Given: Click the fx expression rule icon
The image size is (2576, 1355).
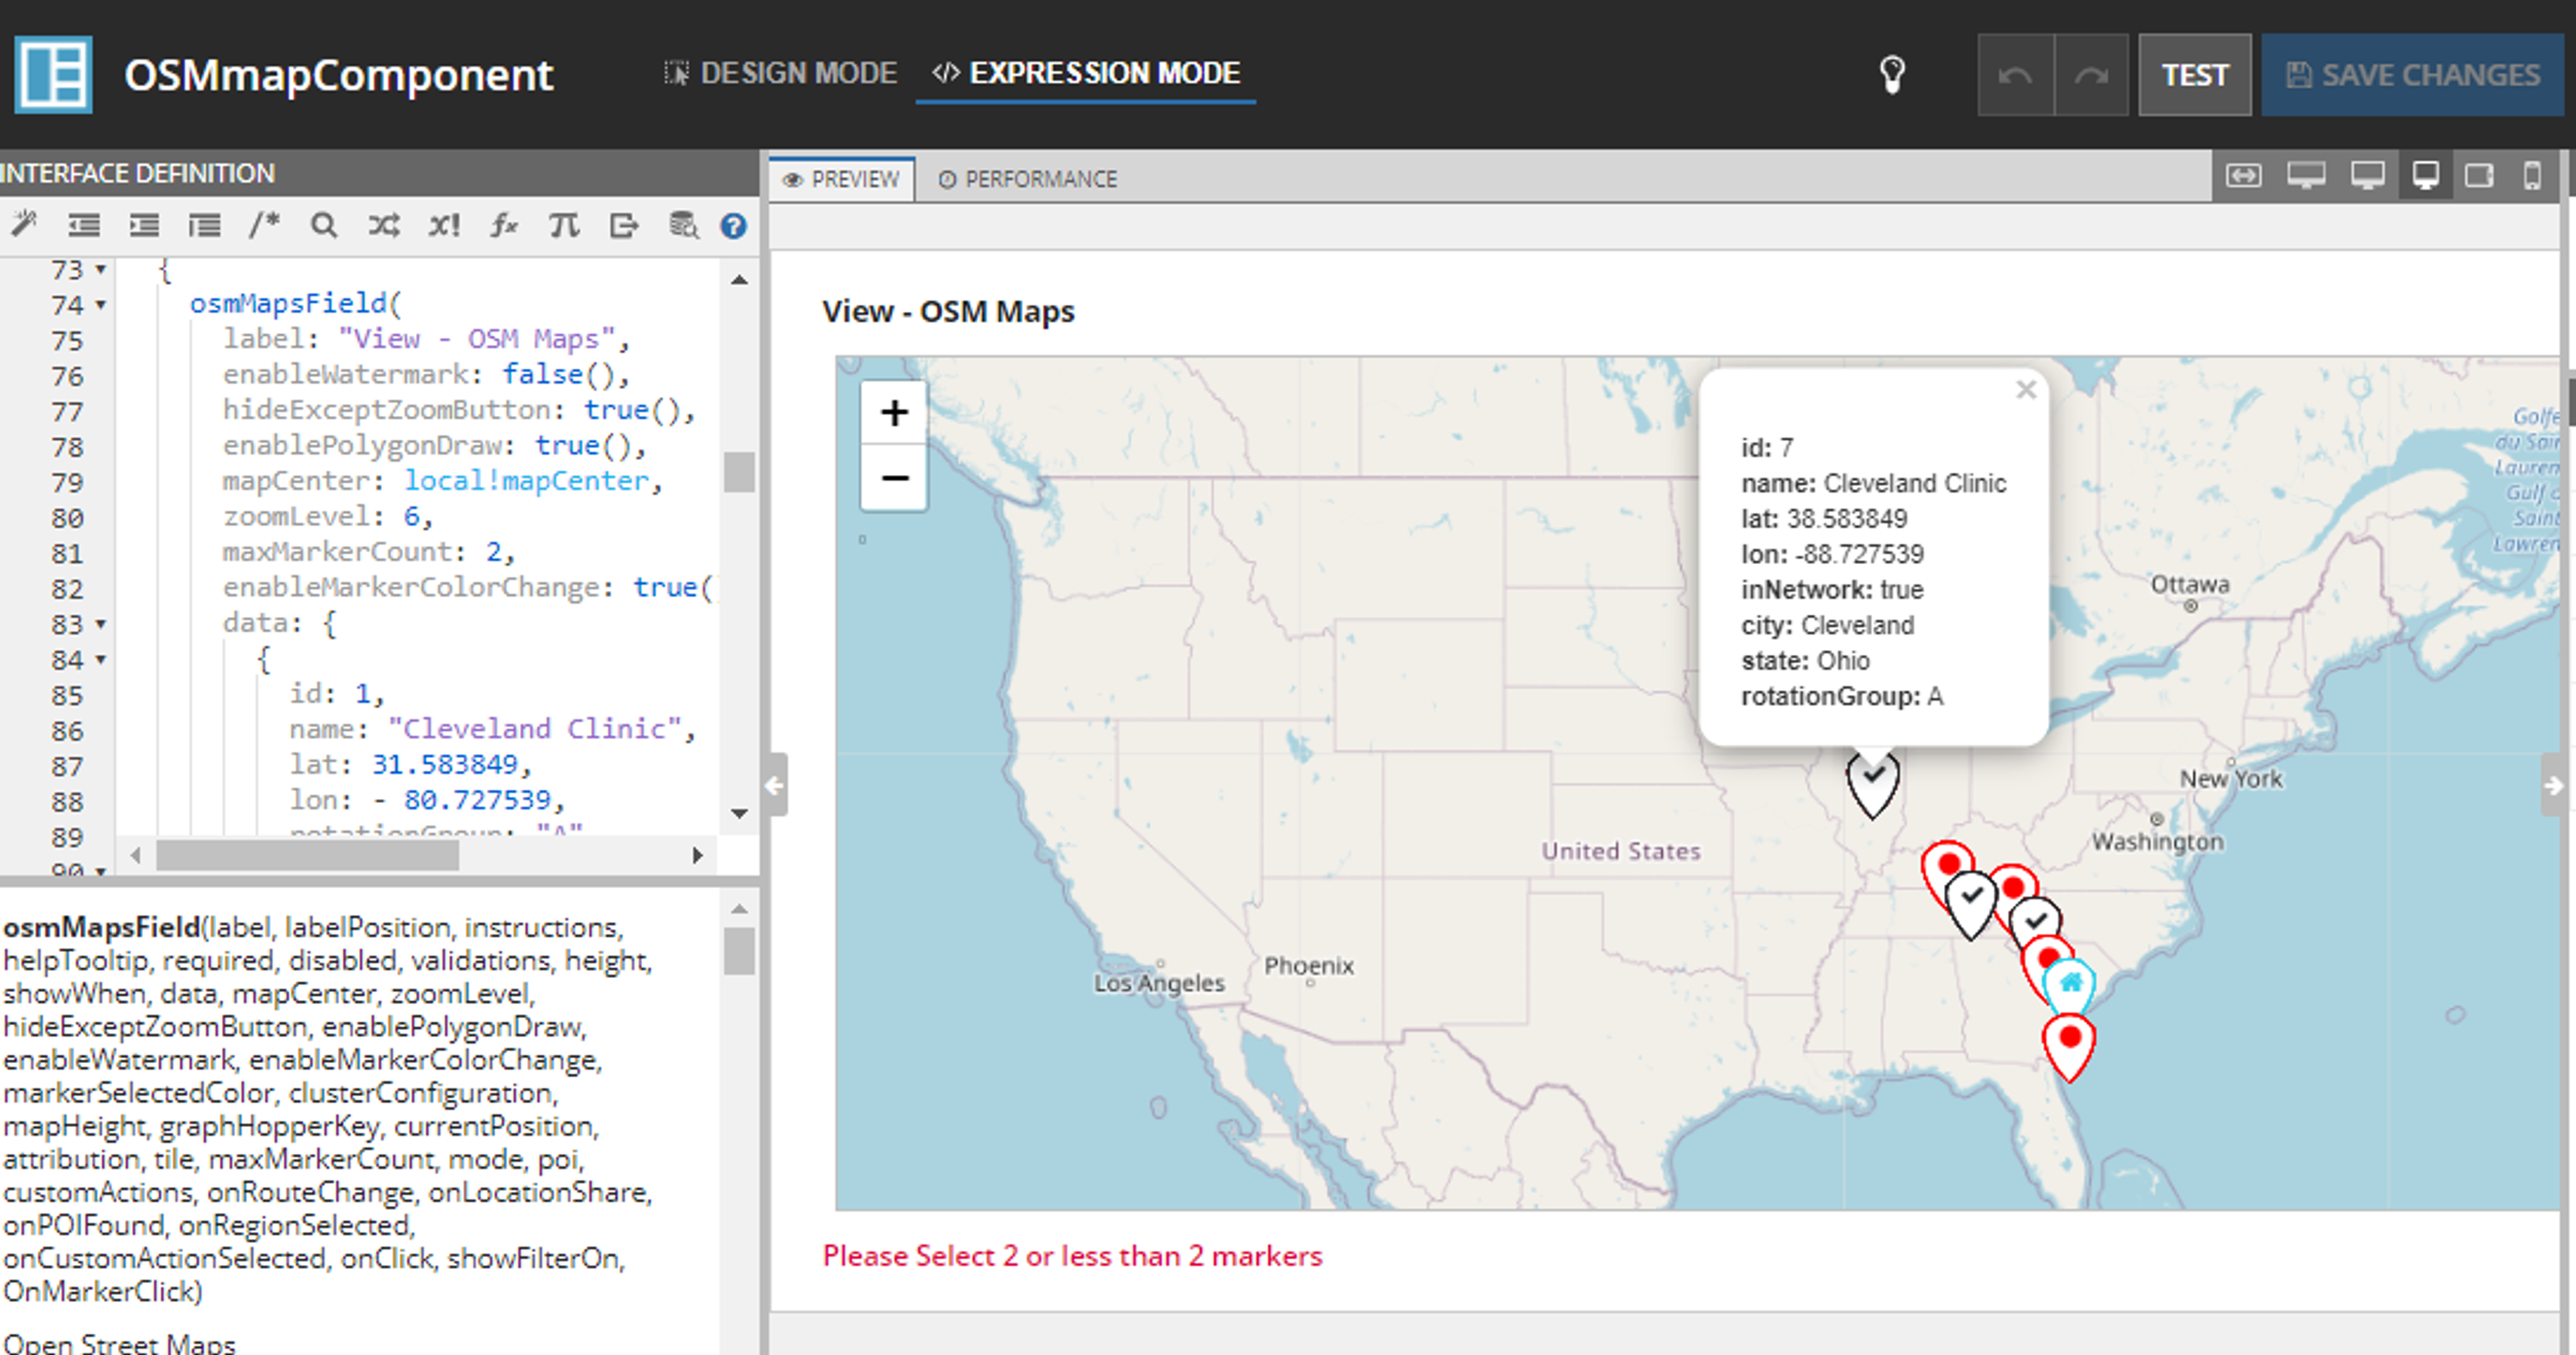Looking at the screenshot, I should (x=503, y=225).
